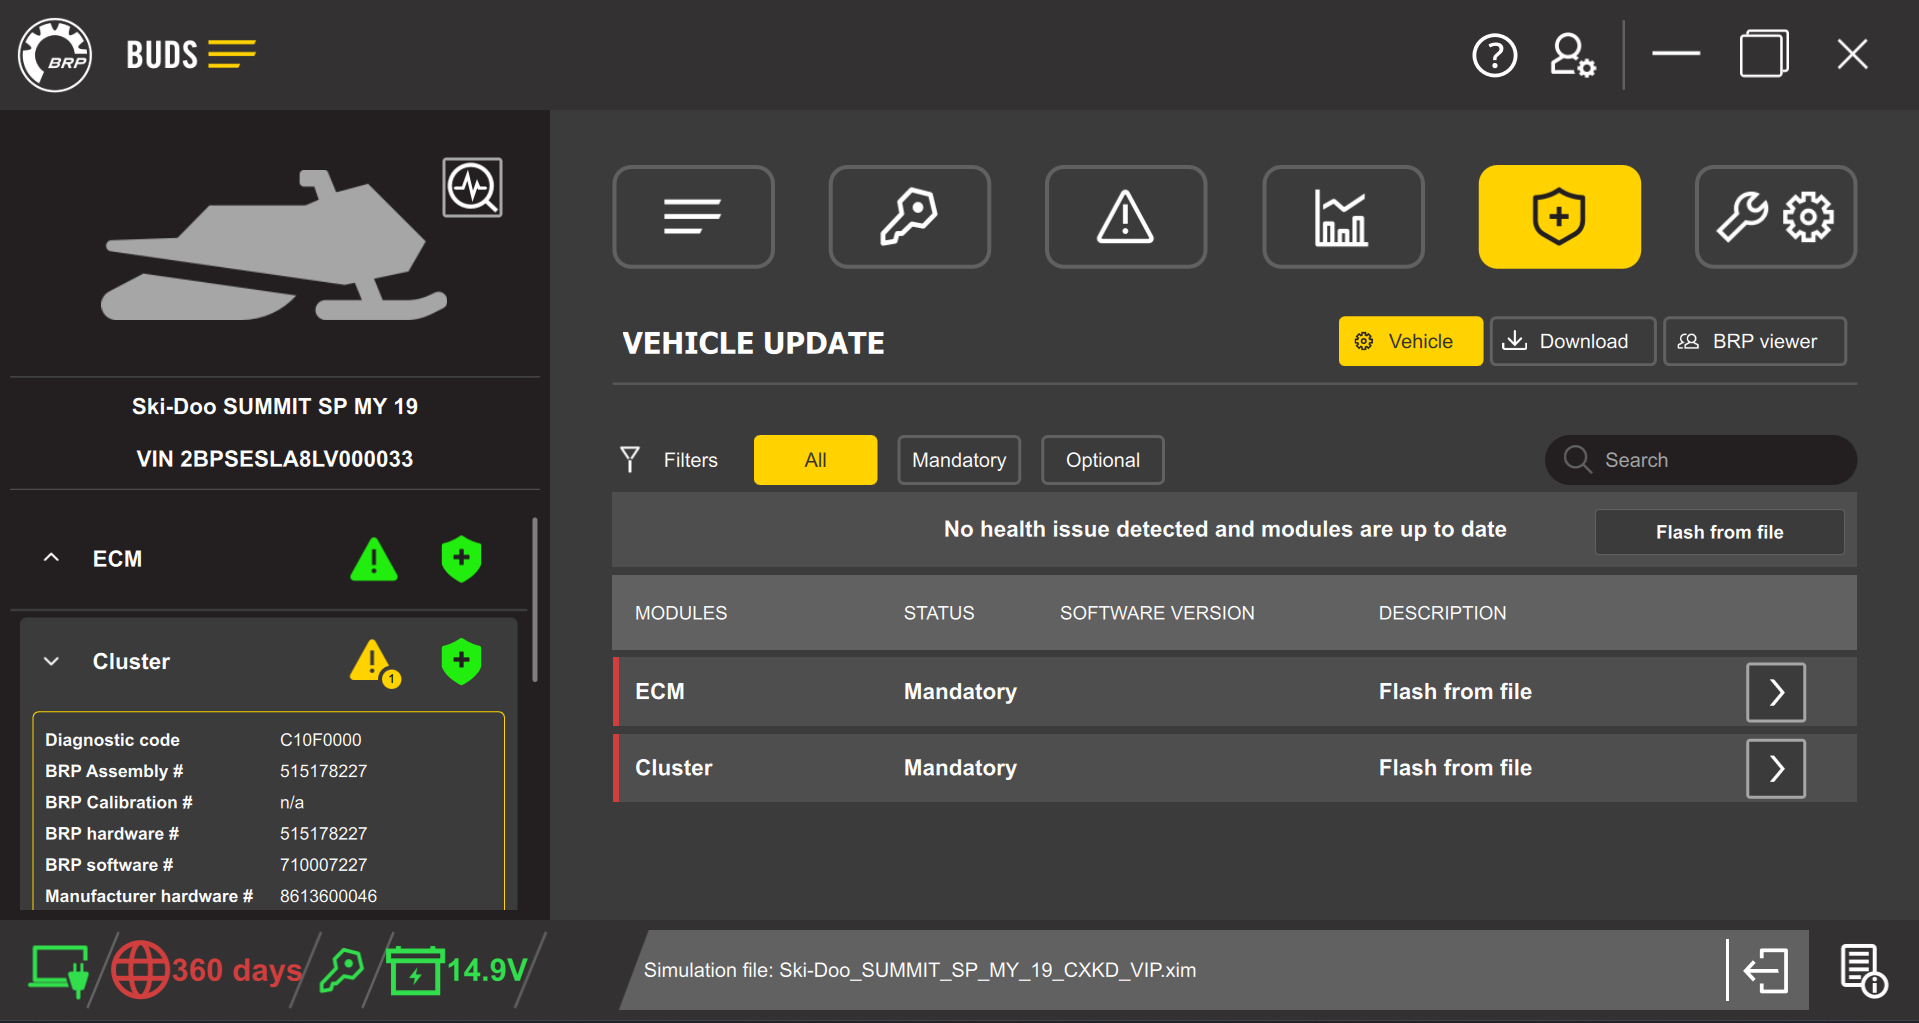Toggle the yellow Vehicle button
This screenshot has width=1919, height=1023.
(1410, 340)
